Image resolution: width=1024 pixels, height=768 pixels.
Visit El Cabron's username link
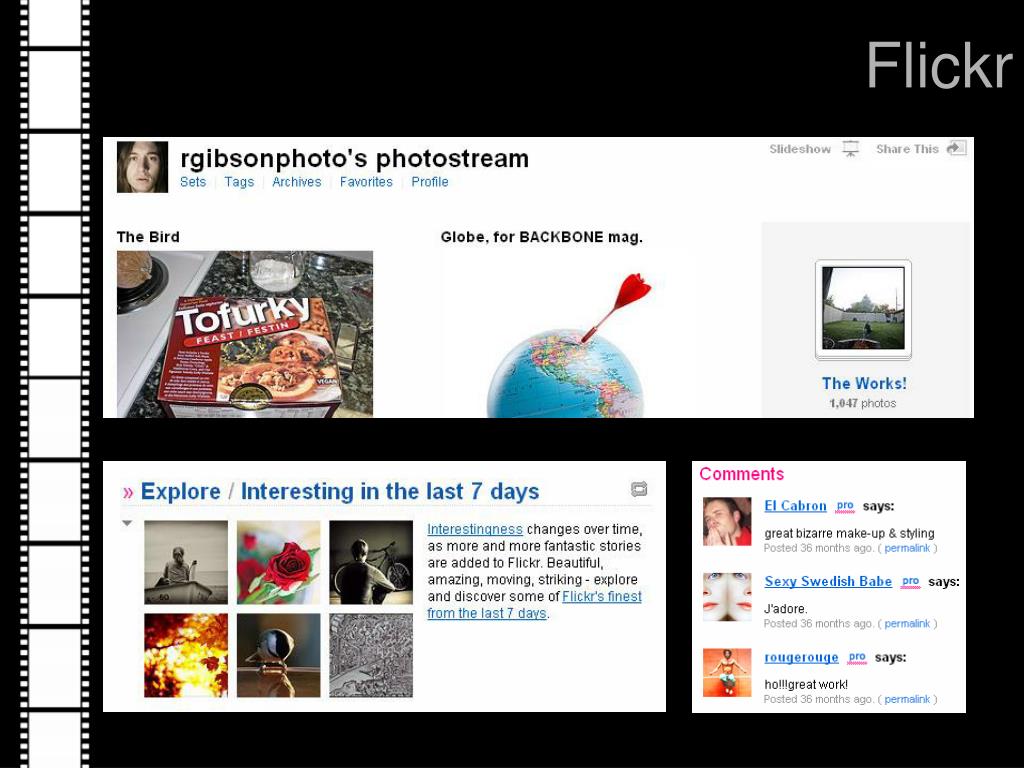[x=795, y=506]
